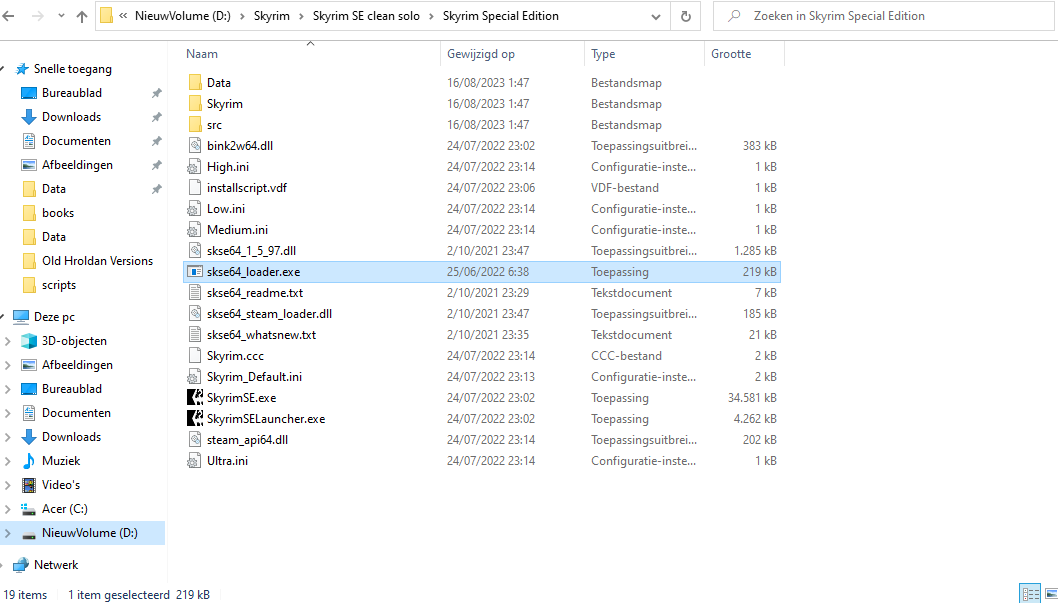Select skse64_whatsnew.txt document icon
This screenshot has width=1058, height=603.
[195, 334]
